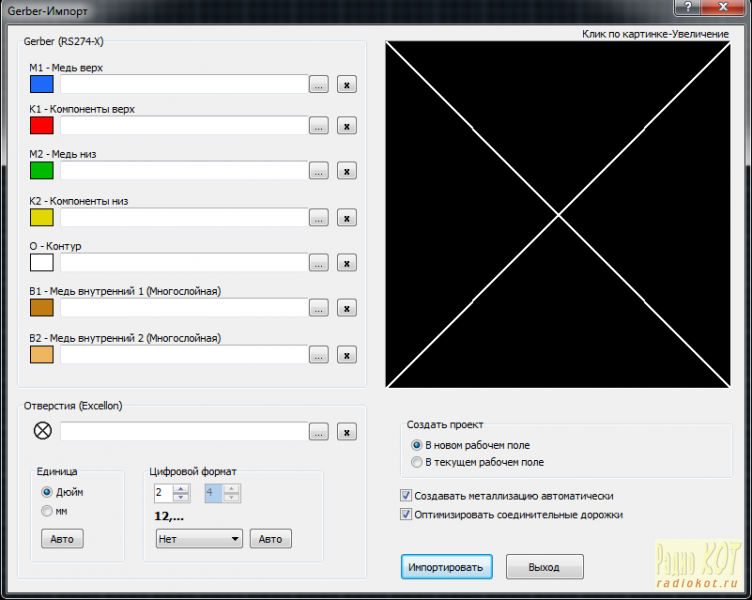
Task: Pick the red K1 layer color swatch
Action: click(x=42, y=125)
